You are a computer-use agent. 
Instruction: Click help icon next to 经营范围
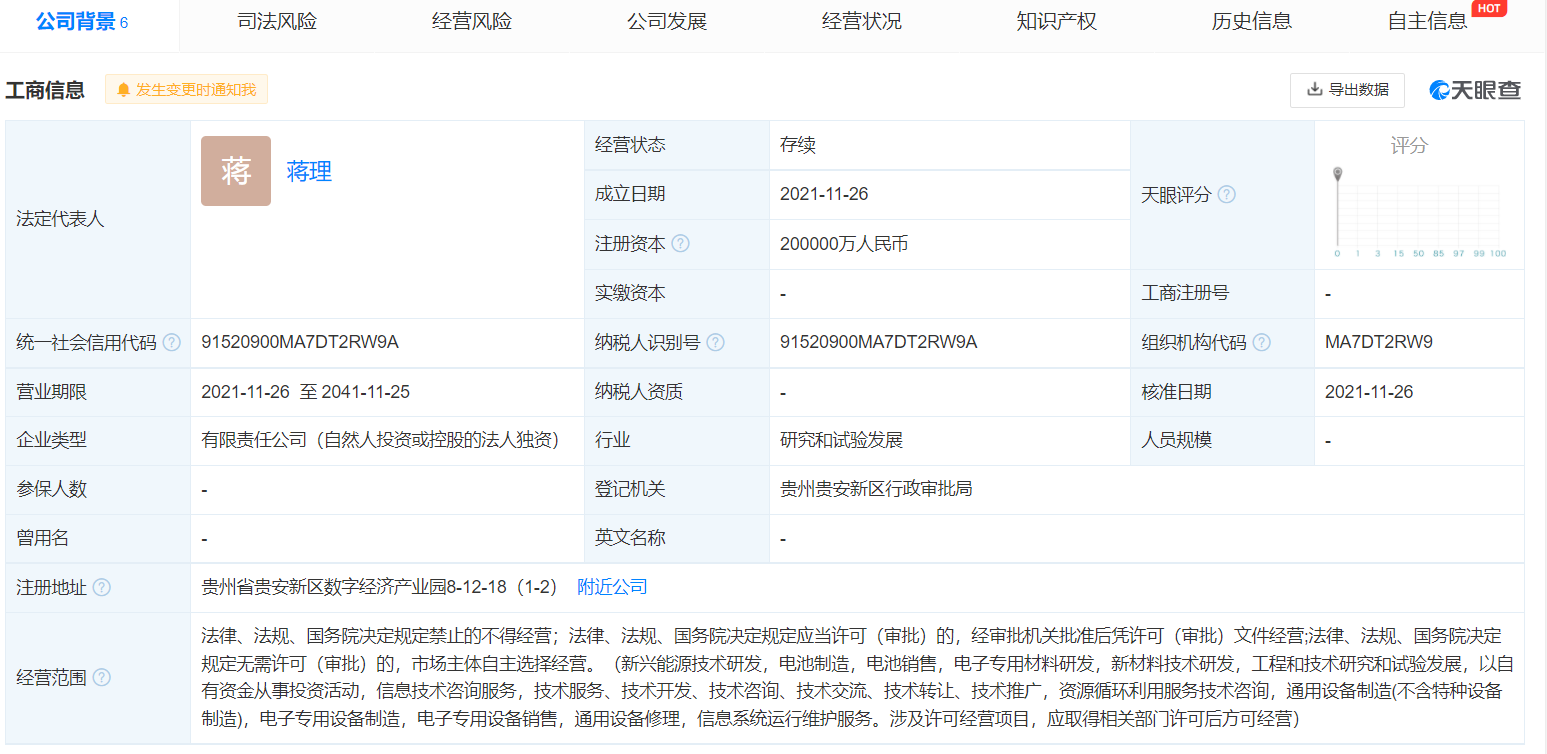point(102,678)
